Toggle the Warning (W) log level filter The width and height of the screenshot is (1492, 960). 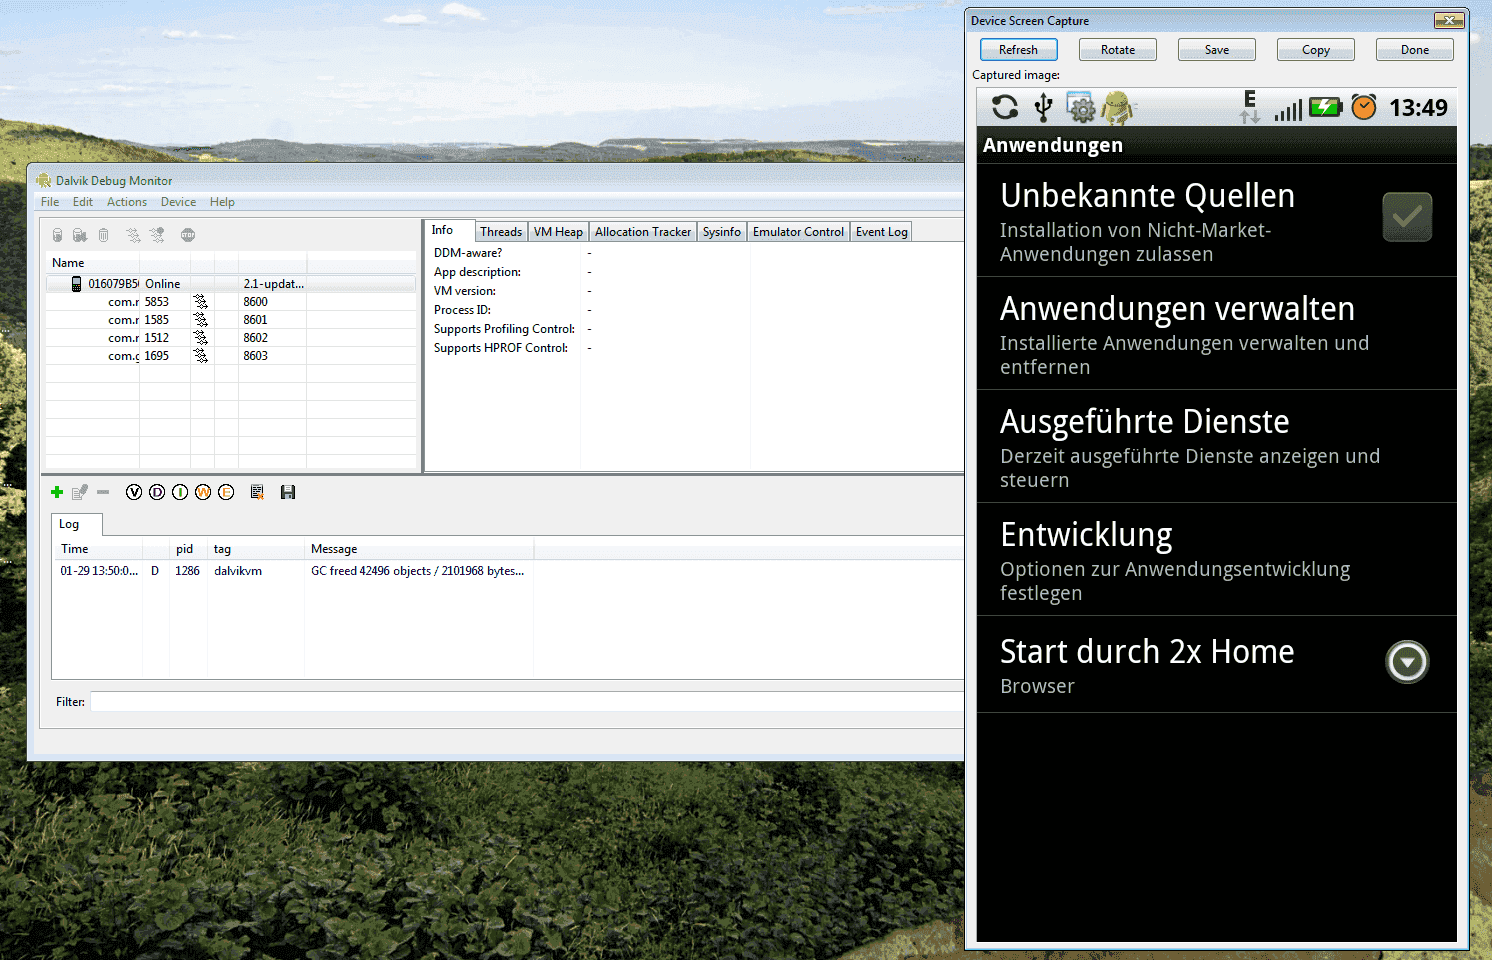[x=203, y=492]
